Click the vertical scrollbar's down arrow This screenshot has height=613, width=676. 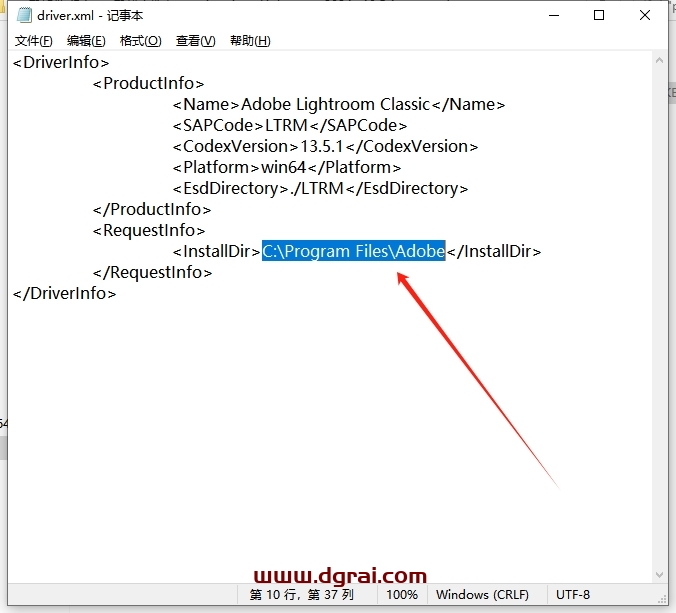[660, 574]
